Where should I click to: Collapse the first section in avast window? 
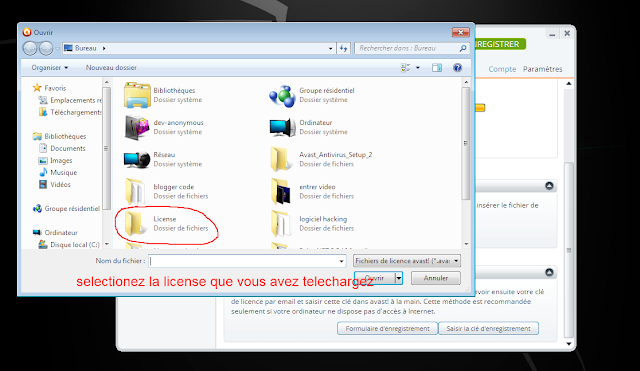[549, 186]
